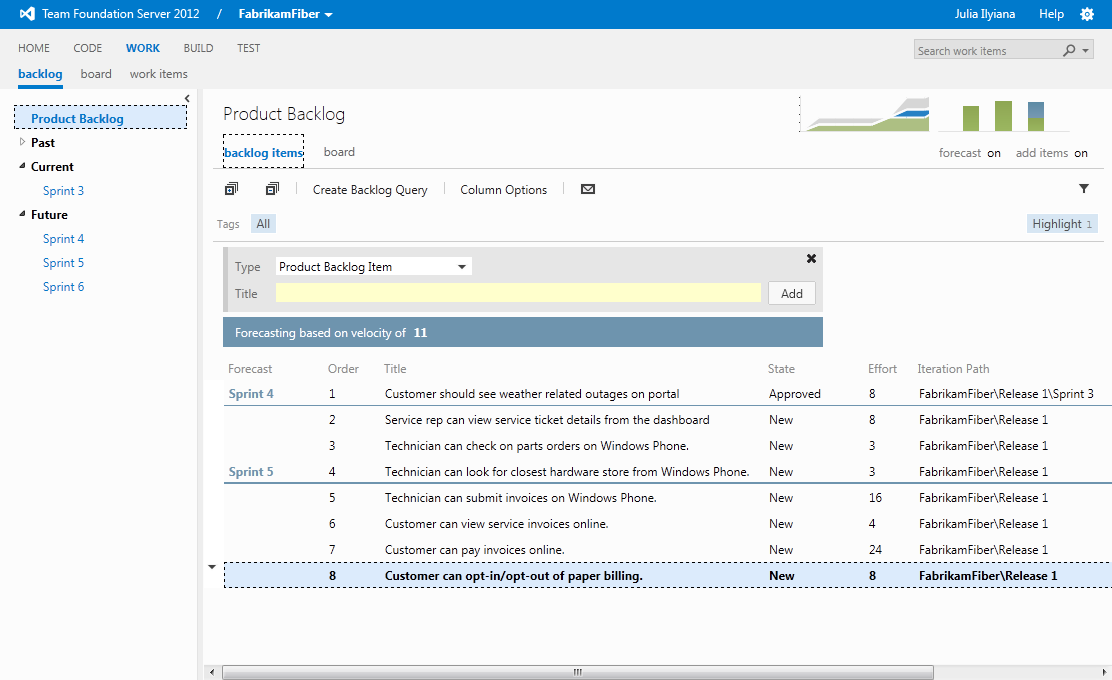This screenshot has height=680, width=1112.
Task: Click the Effort column header
Action: tap(882, 369)
